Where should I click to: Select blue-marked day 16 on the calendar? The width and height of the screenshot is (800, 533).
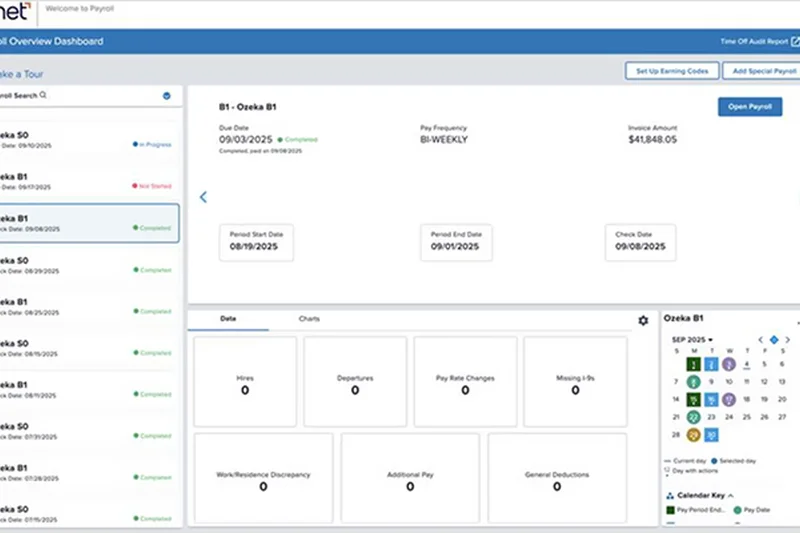tap(711, 399)
